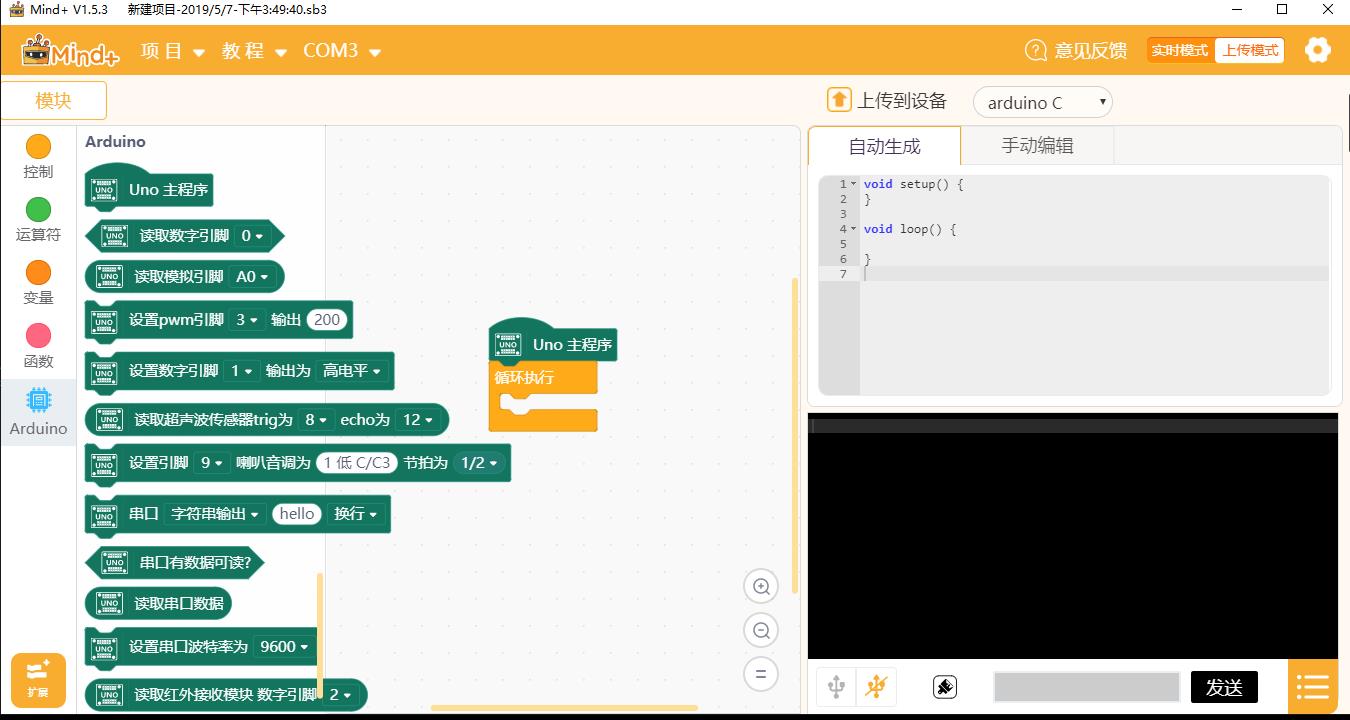Open 换行 newline dropdown
Screen dimensions: 1350x720
pyautogui.click(x=355, y=514)
